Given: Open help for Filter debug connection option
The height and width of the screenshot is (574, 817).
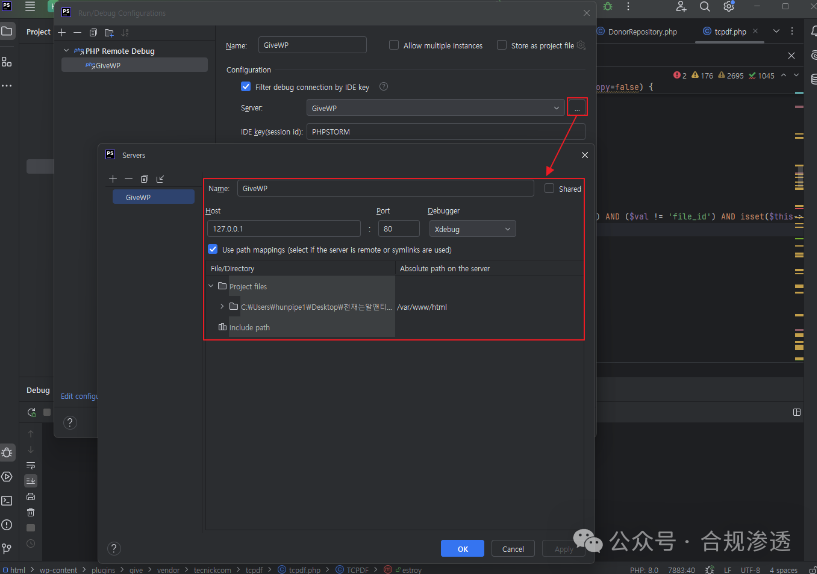Looking at the screenshot, I should point(383,87).
